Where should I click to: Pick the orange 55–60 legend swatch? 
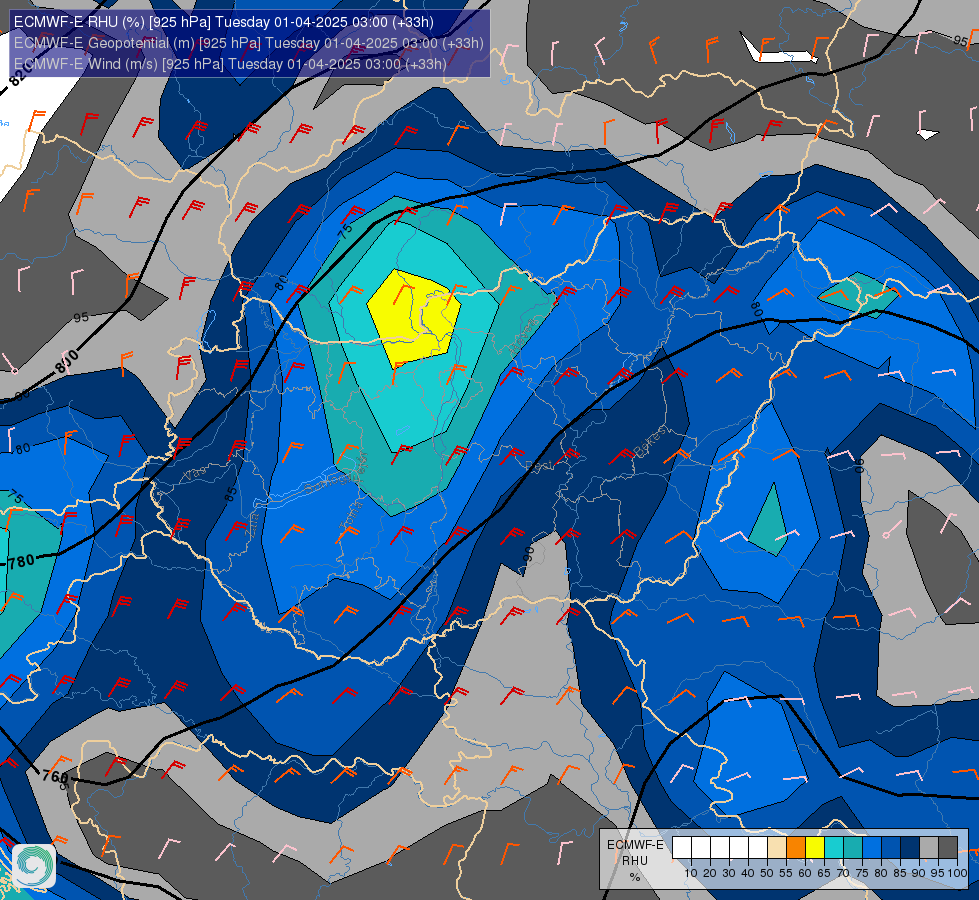point(796,848)
